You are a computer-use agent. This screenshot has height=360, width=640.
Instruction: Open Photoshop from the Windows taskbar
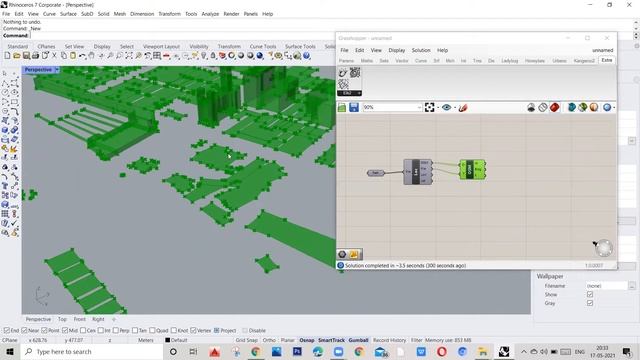pos(297,351)
